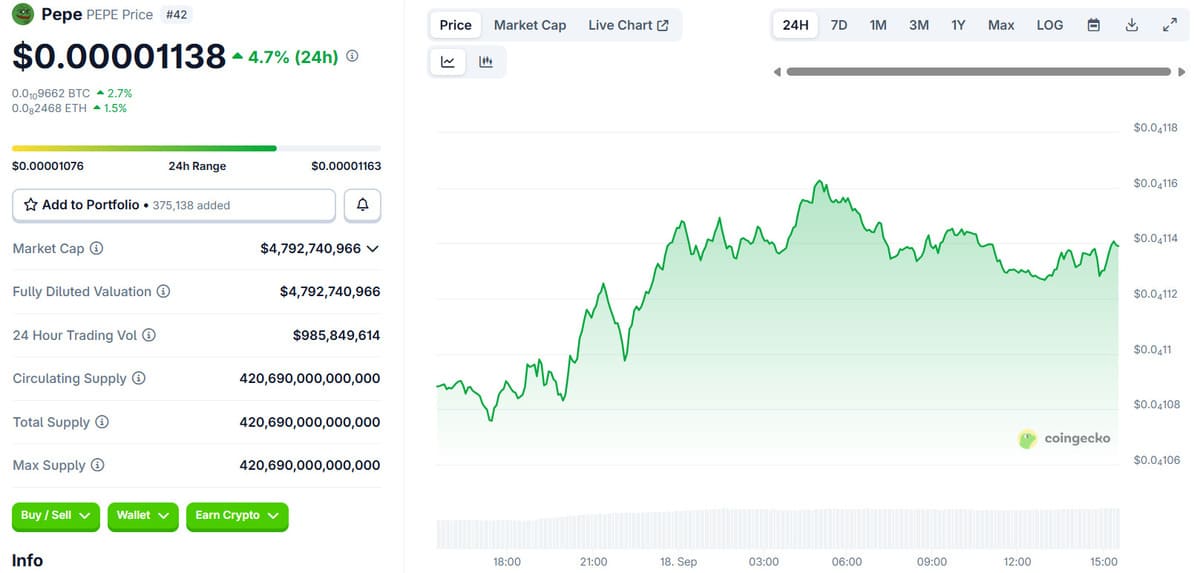This screenshot has width=1200, height=573.
Task: Select the Max time range
Action: click(1001, 25)
